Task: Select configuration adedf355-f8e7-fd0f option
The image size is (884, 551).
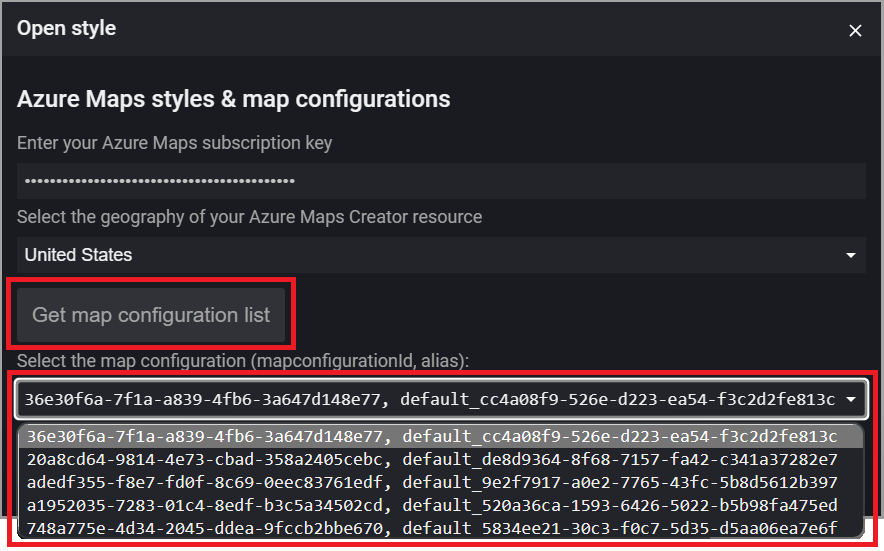Action: point(440,483)
